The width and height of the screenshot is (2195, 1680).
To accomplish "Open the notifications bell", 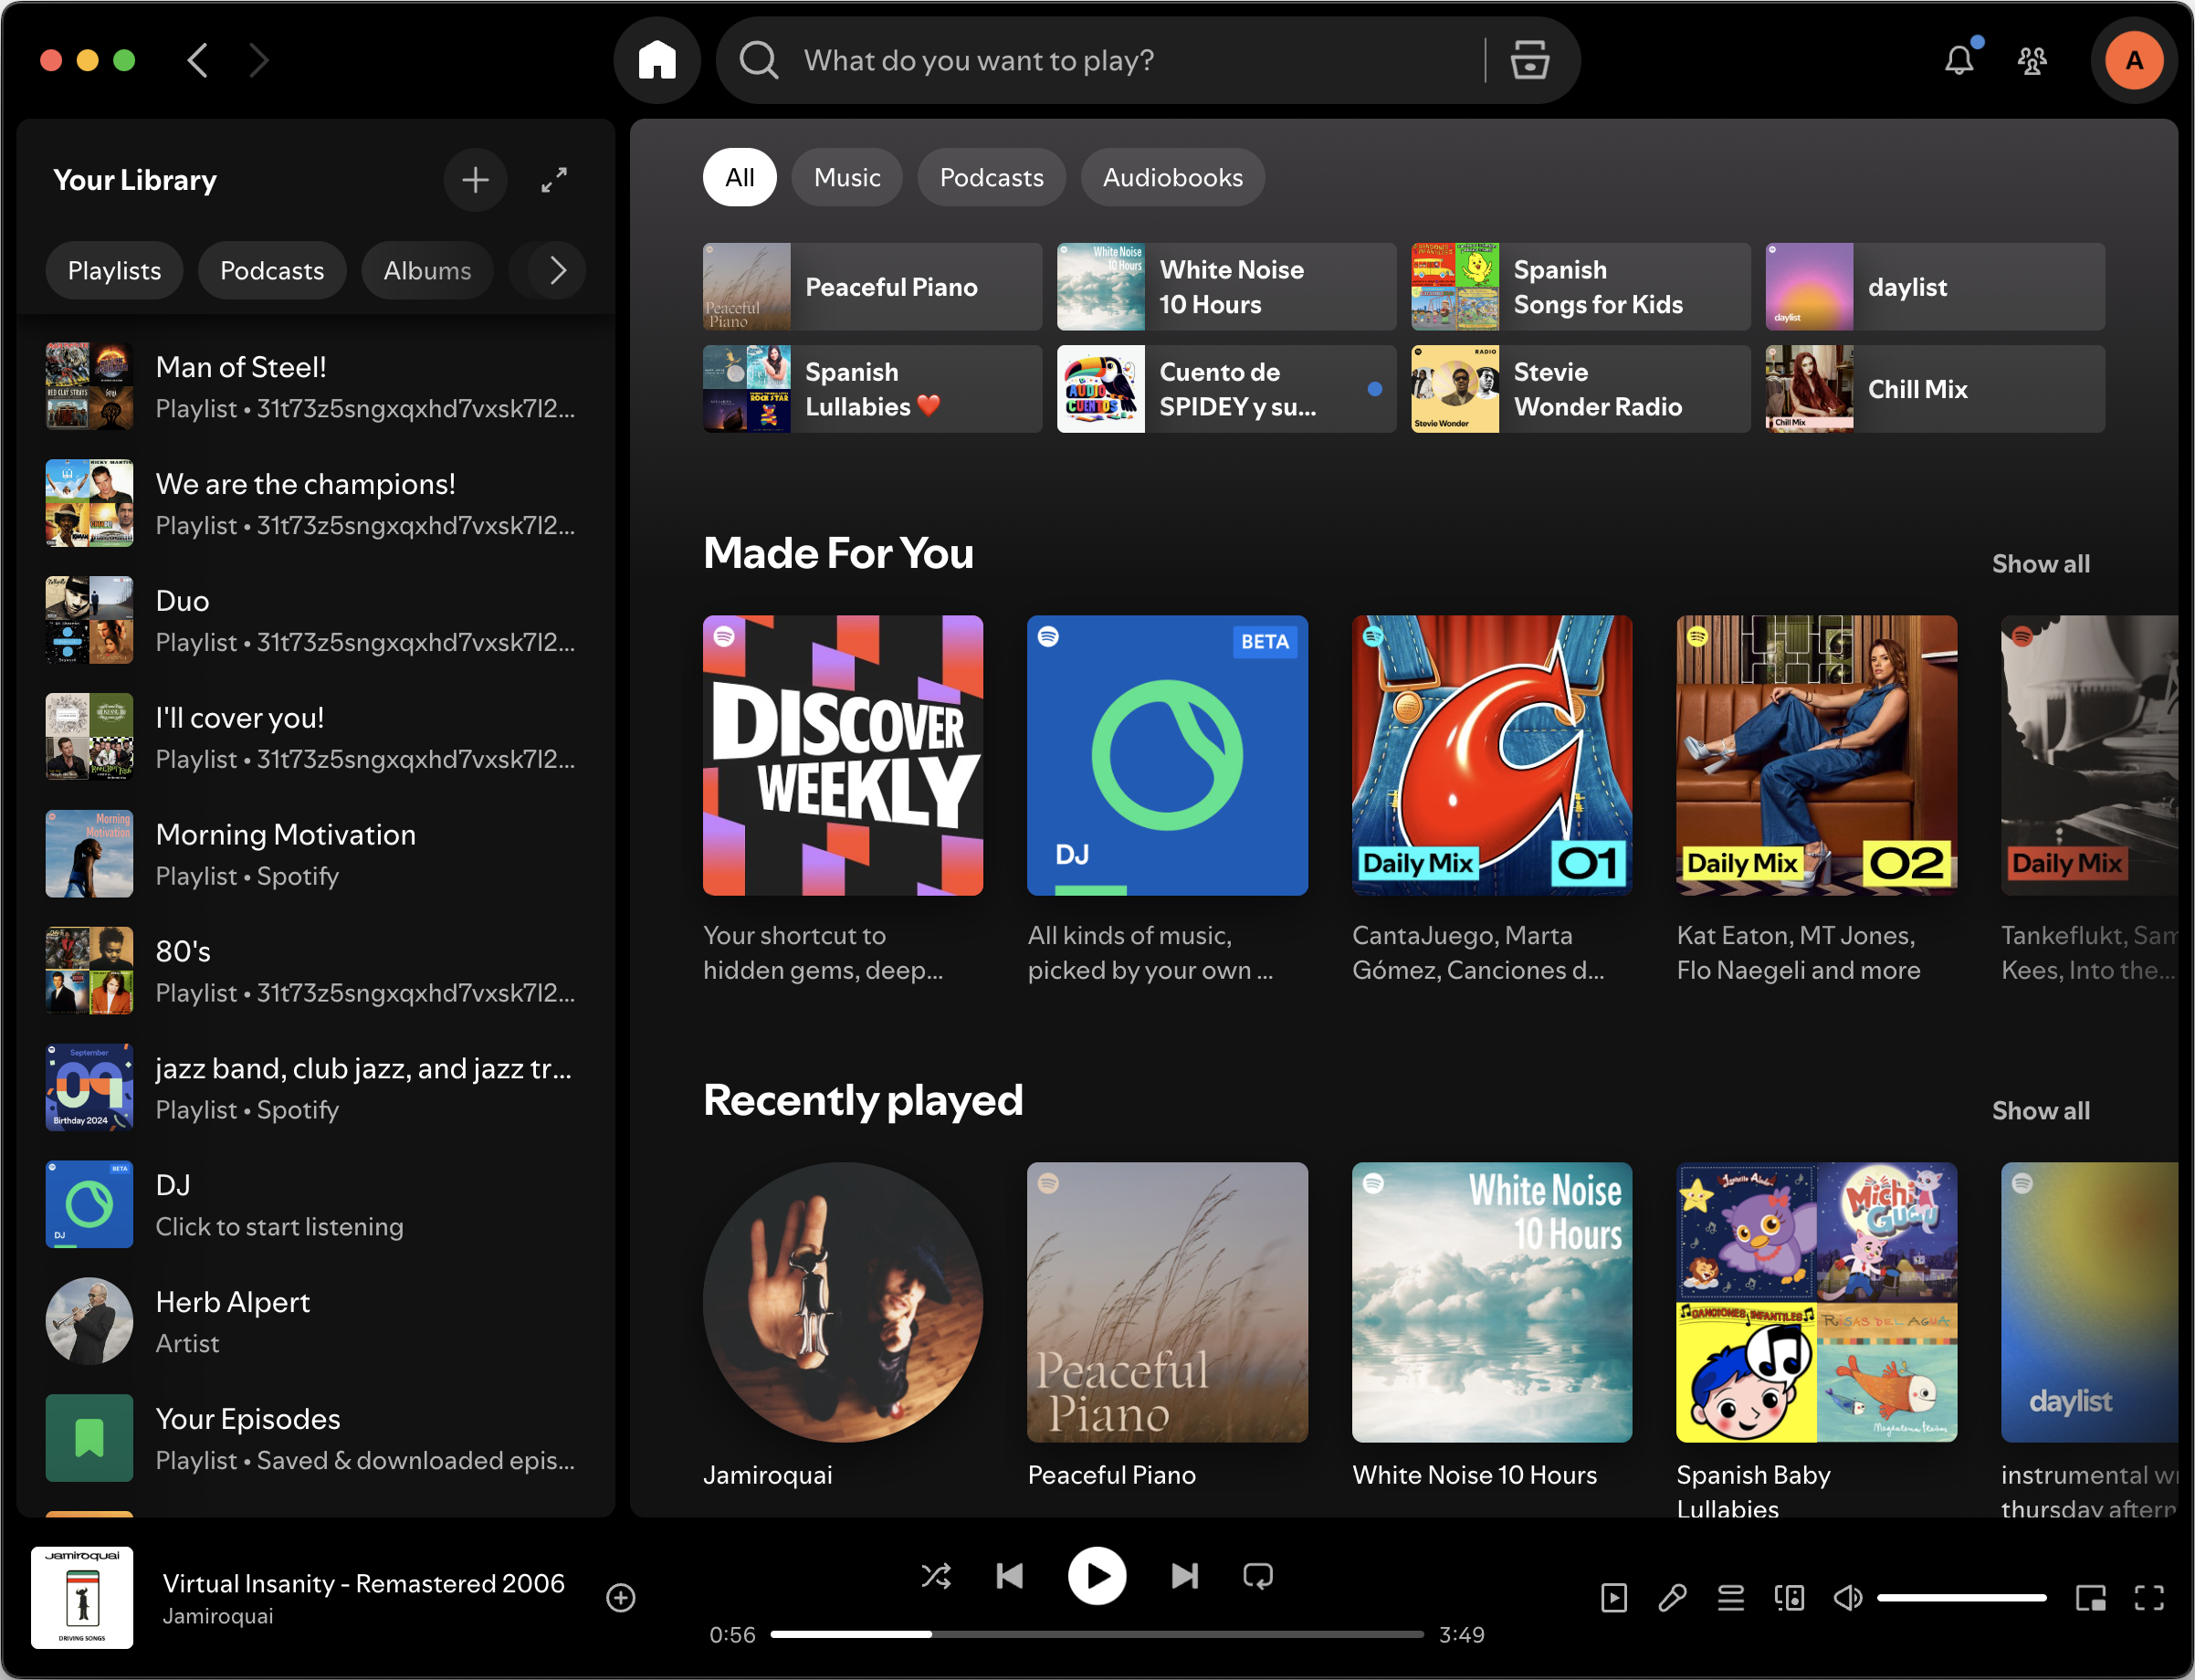I will click(x=1959, y=60).
